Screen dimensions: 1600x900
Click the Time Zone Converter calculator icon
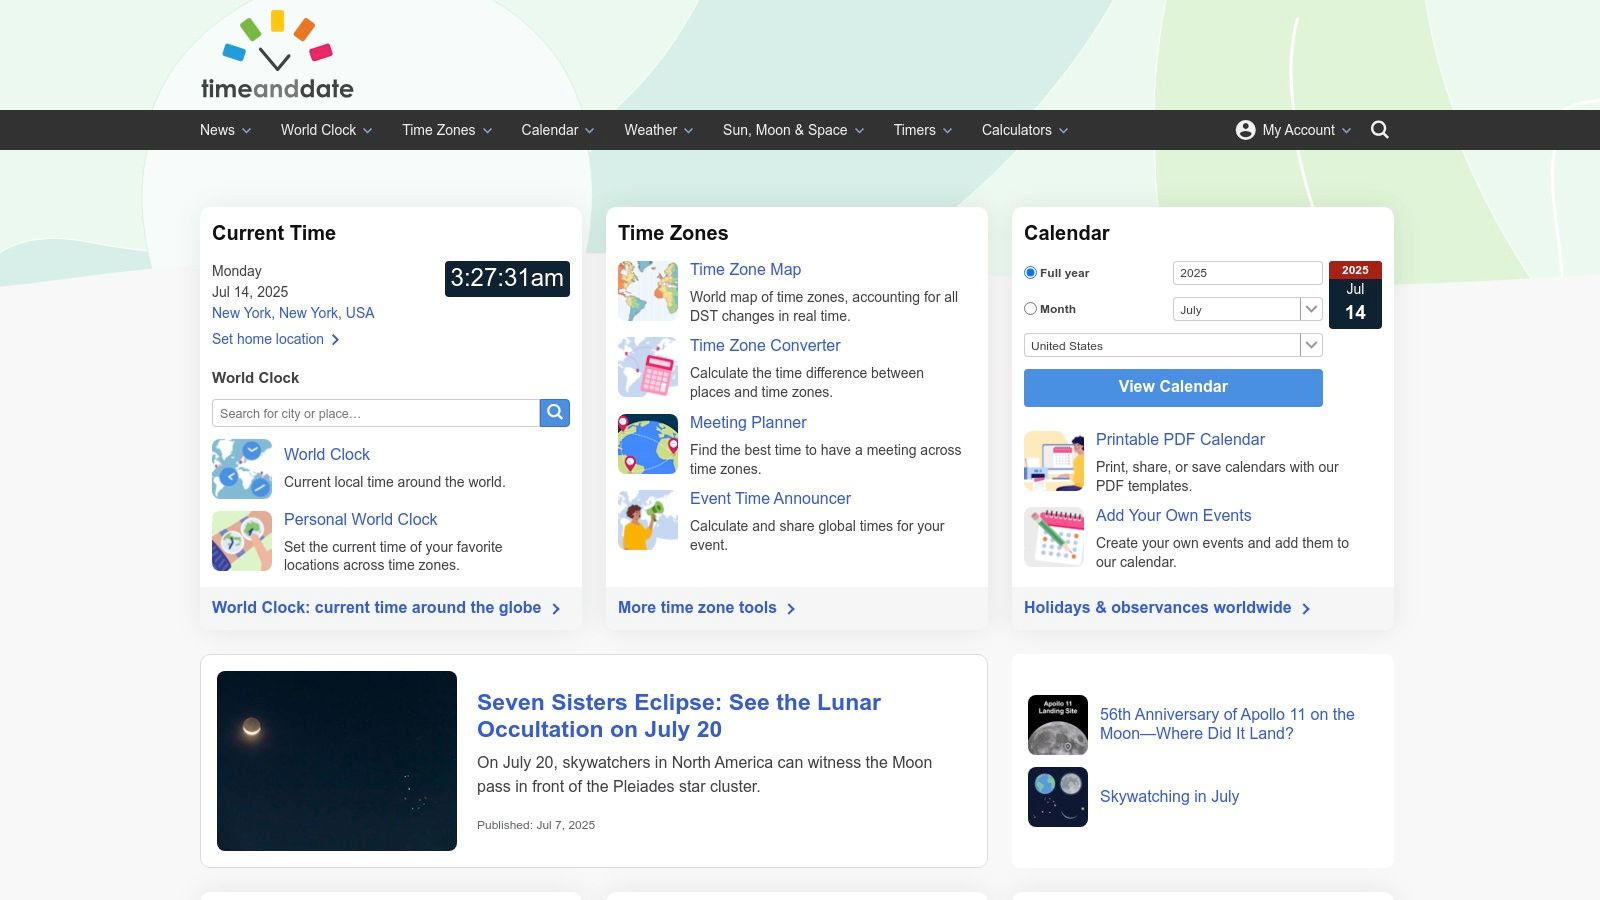pos(648,367)
